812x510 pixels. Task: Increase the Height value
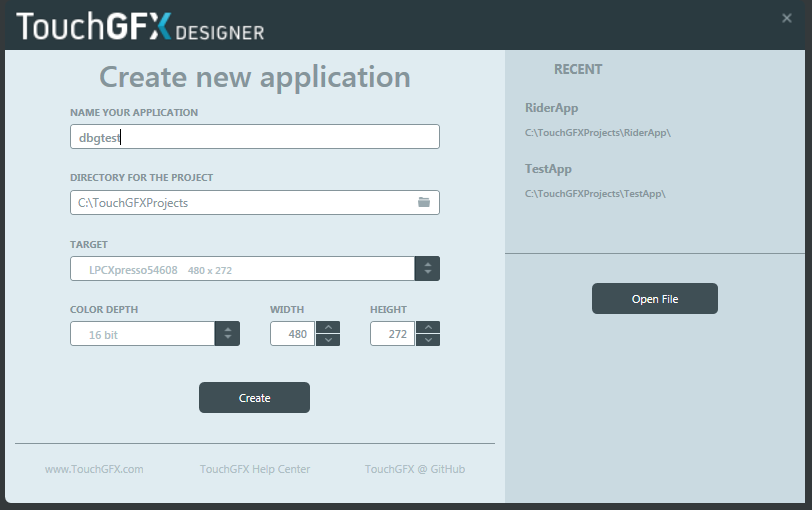tap(428, 327)
